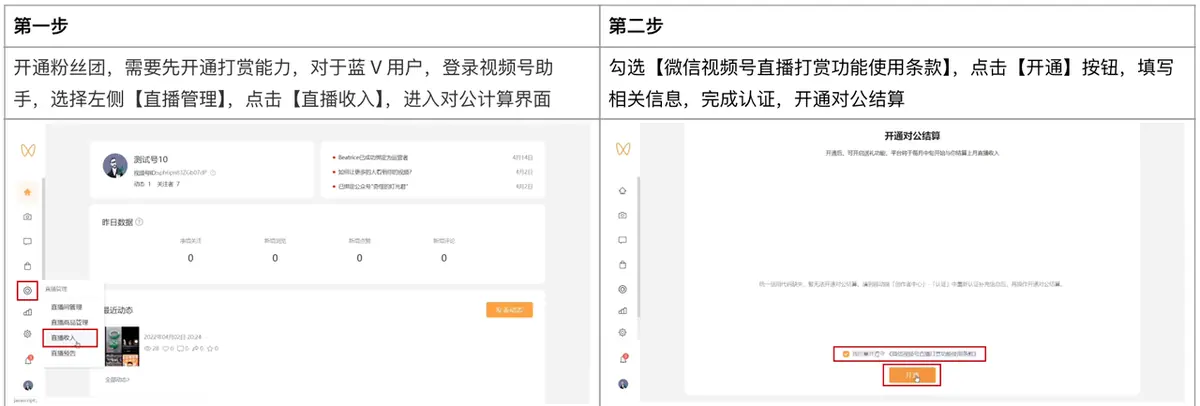This screenshot has width=1200, height=406.
Task: Click the live management icon in the second-step sidebar
Action: point(623,288)
